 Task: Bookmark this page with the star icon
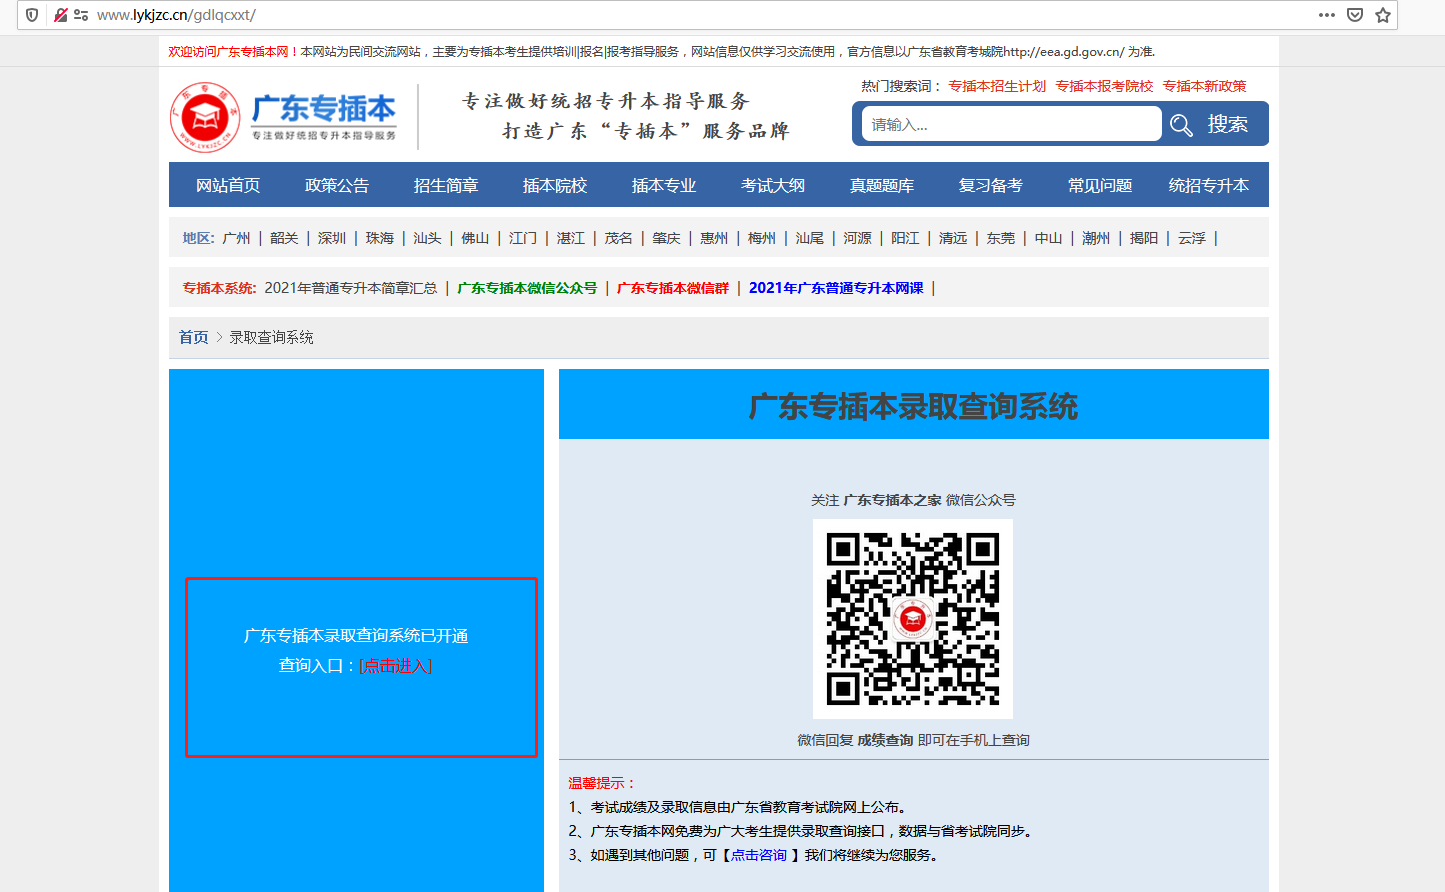coord(1383,15)
